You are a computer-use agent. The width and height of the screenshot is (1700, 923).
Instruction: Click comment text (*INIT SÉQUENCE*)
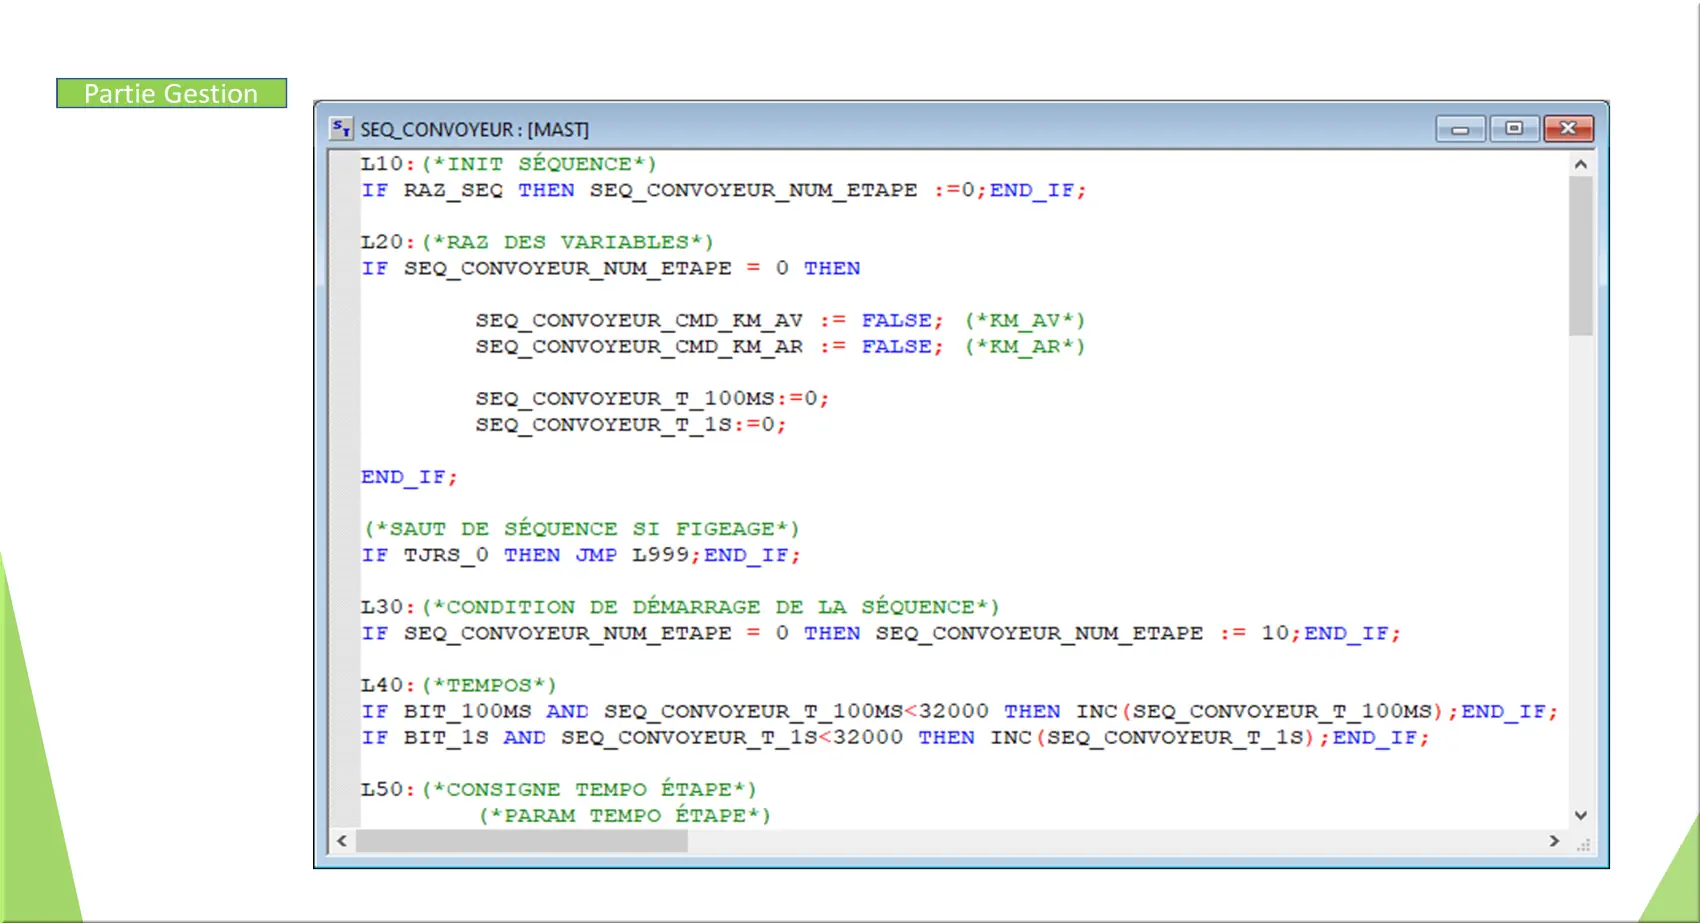pos(539,164)
